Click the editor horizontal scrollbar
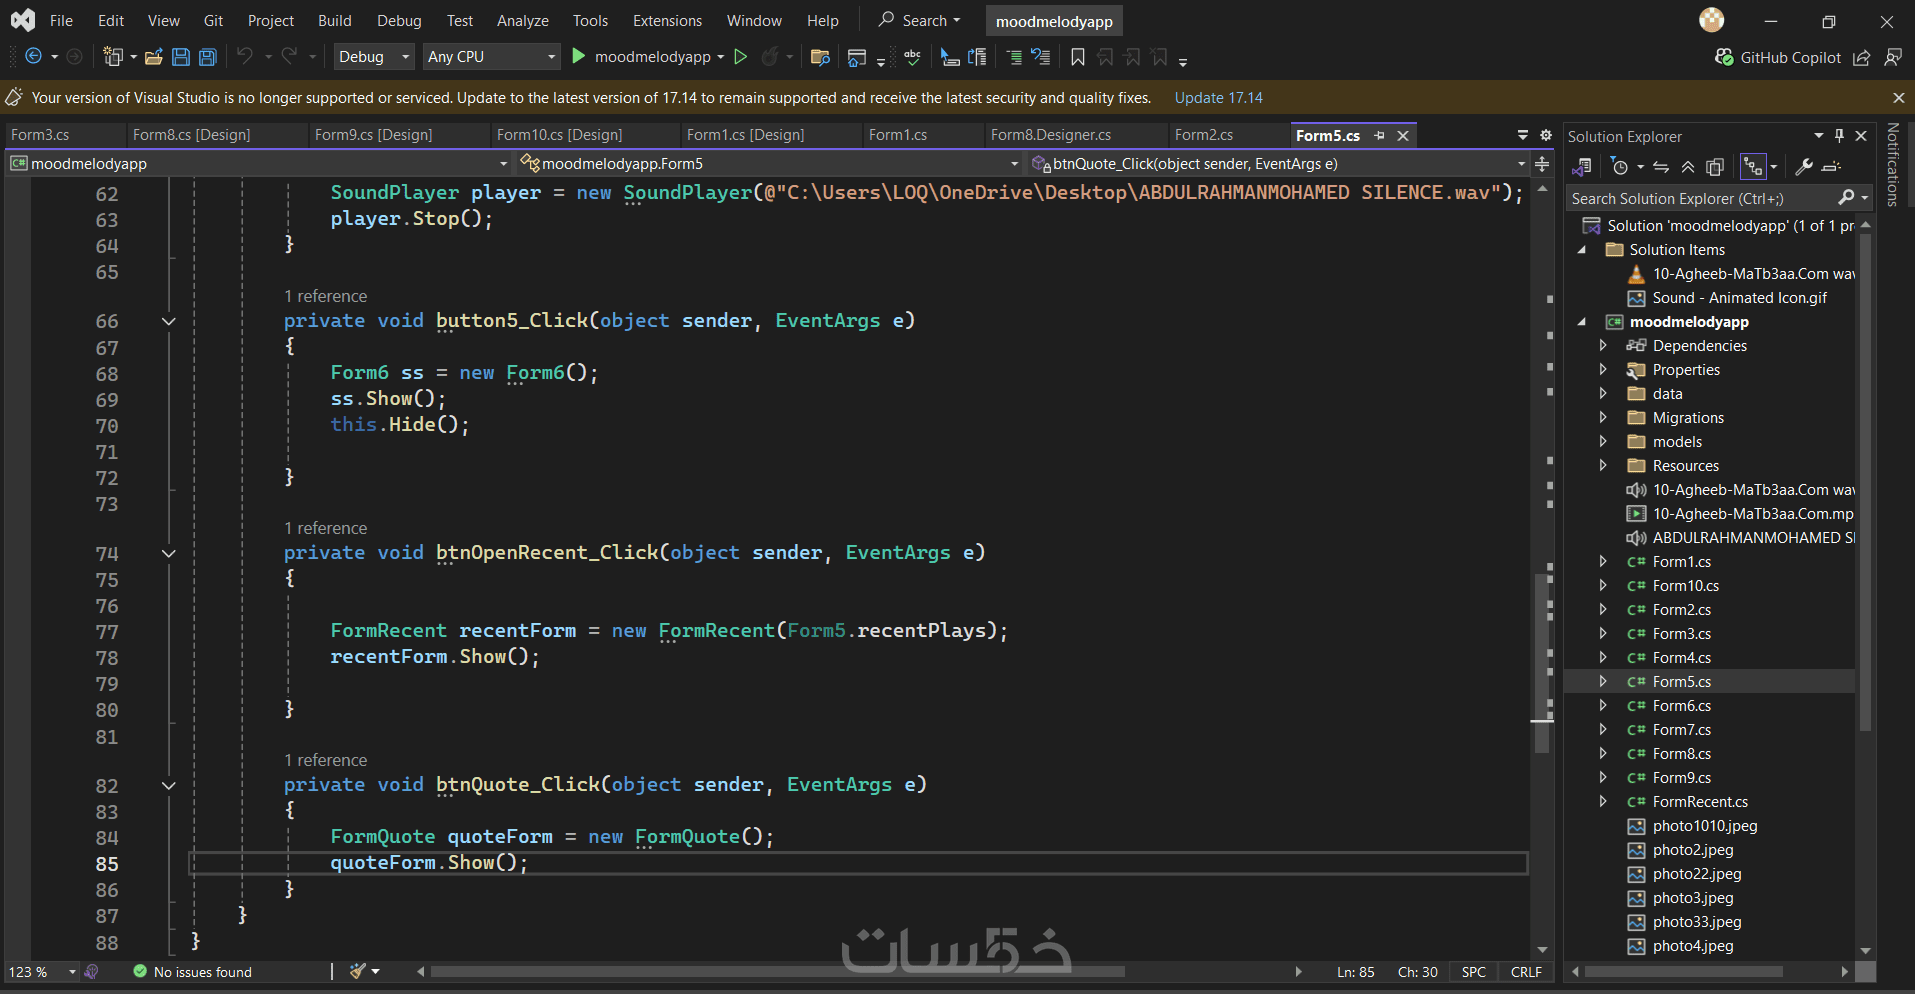 pos(860,971)
